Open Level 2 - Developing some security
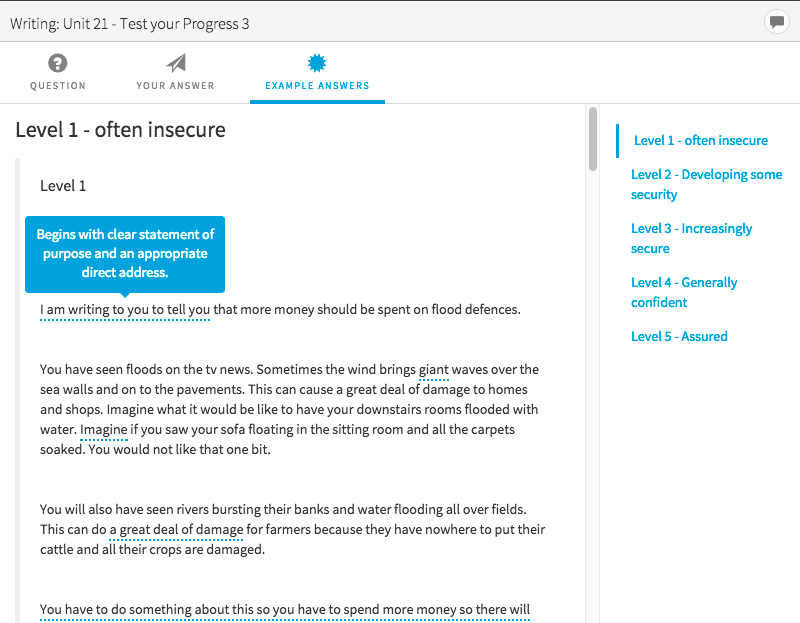 coord(706,184)
